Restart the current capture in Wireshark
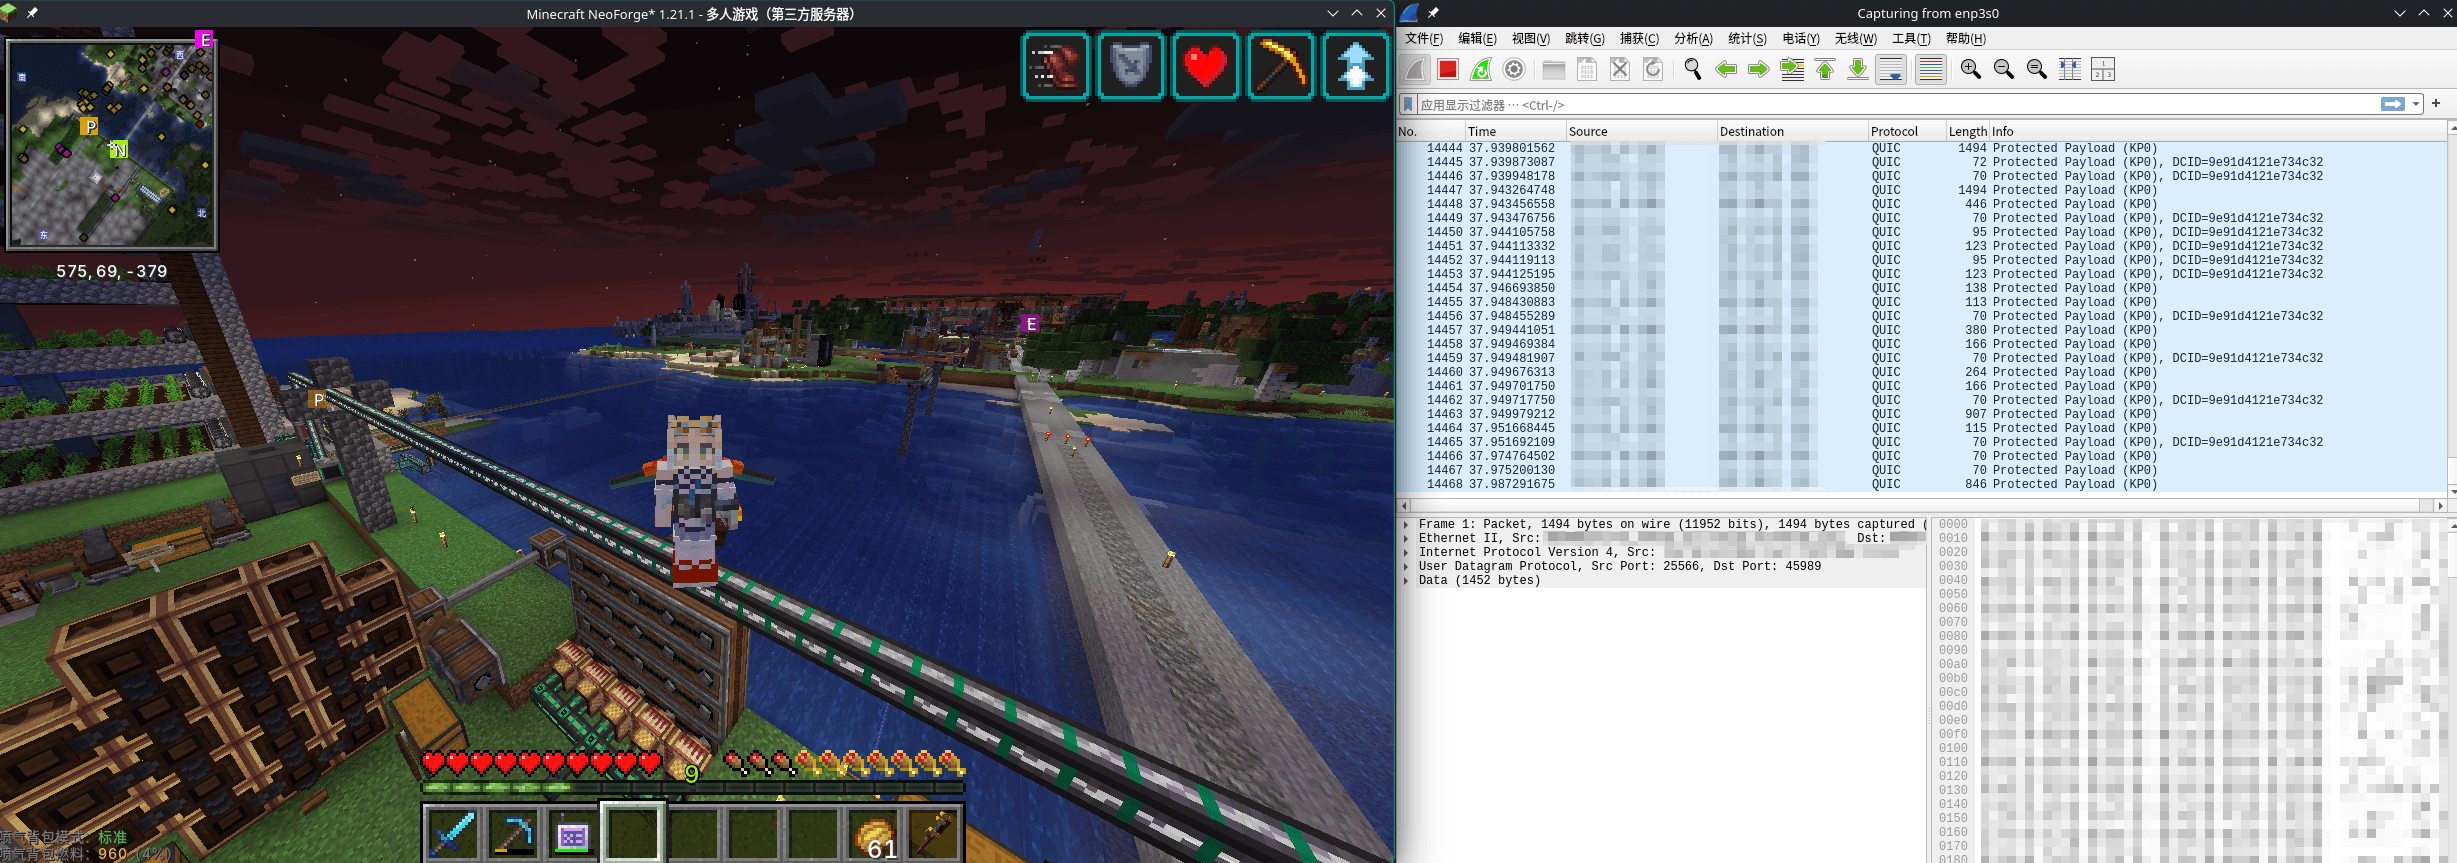 (1481, 69)
